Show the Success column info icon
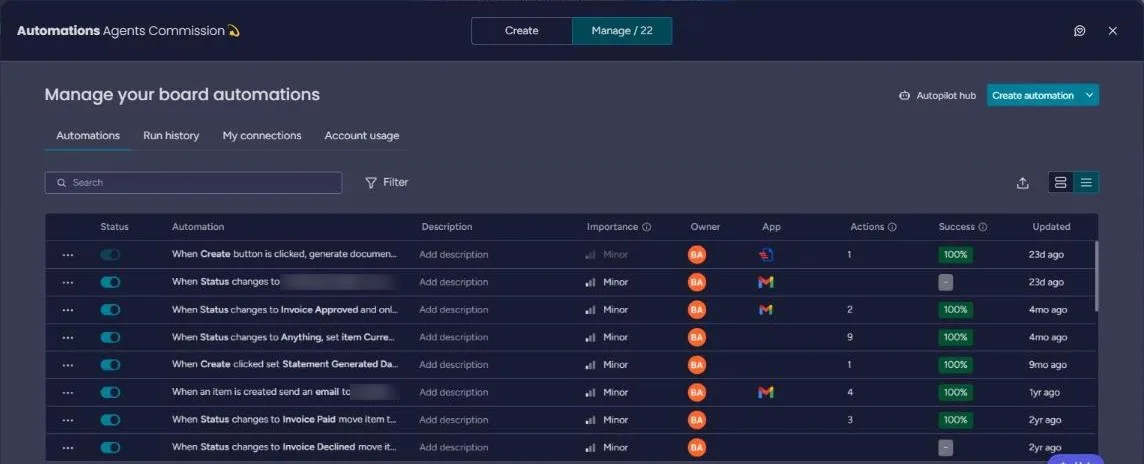The width and height of the screenshot is (1144, 464). (x=983, y=227)
